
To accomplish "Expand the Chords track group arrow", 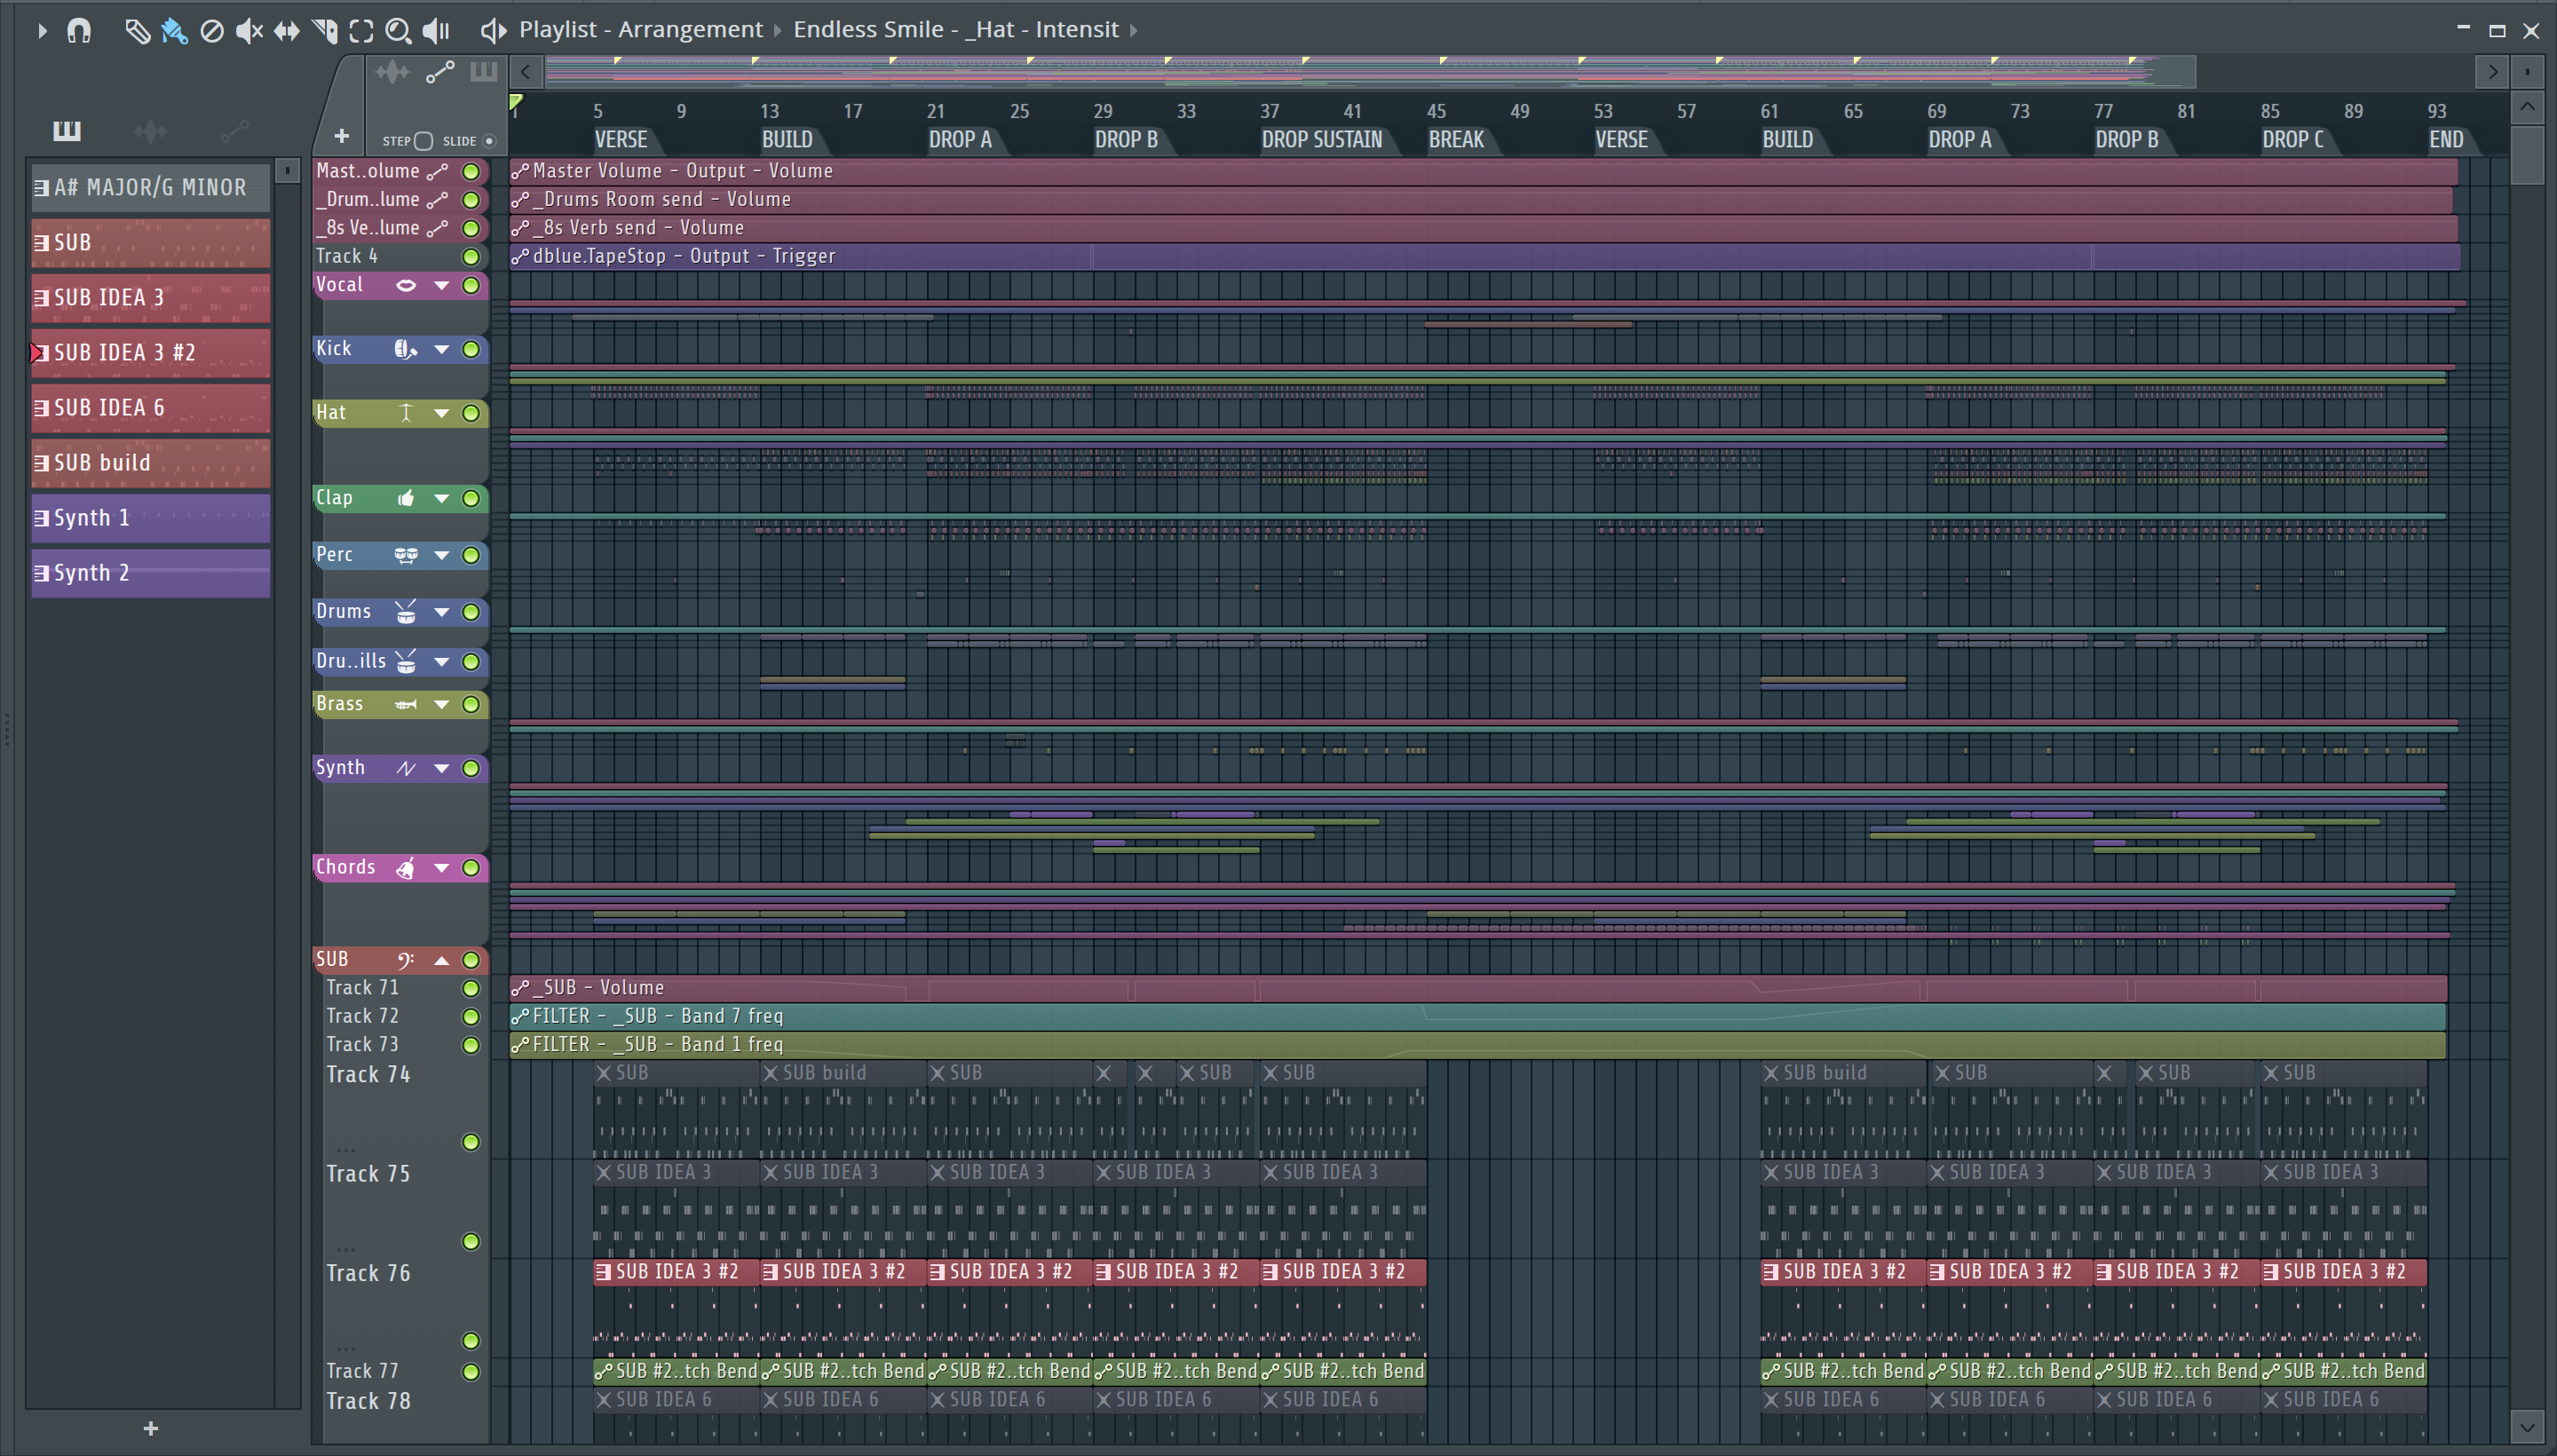I will tap(441, 868).
